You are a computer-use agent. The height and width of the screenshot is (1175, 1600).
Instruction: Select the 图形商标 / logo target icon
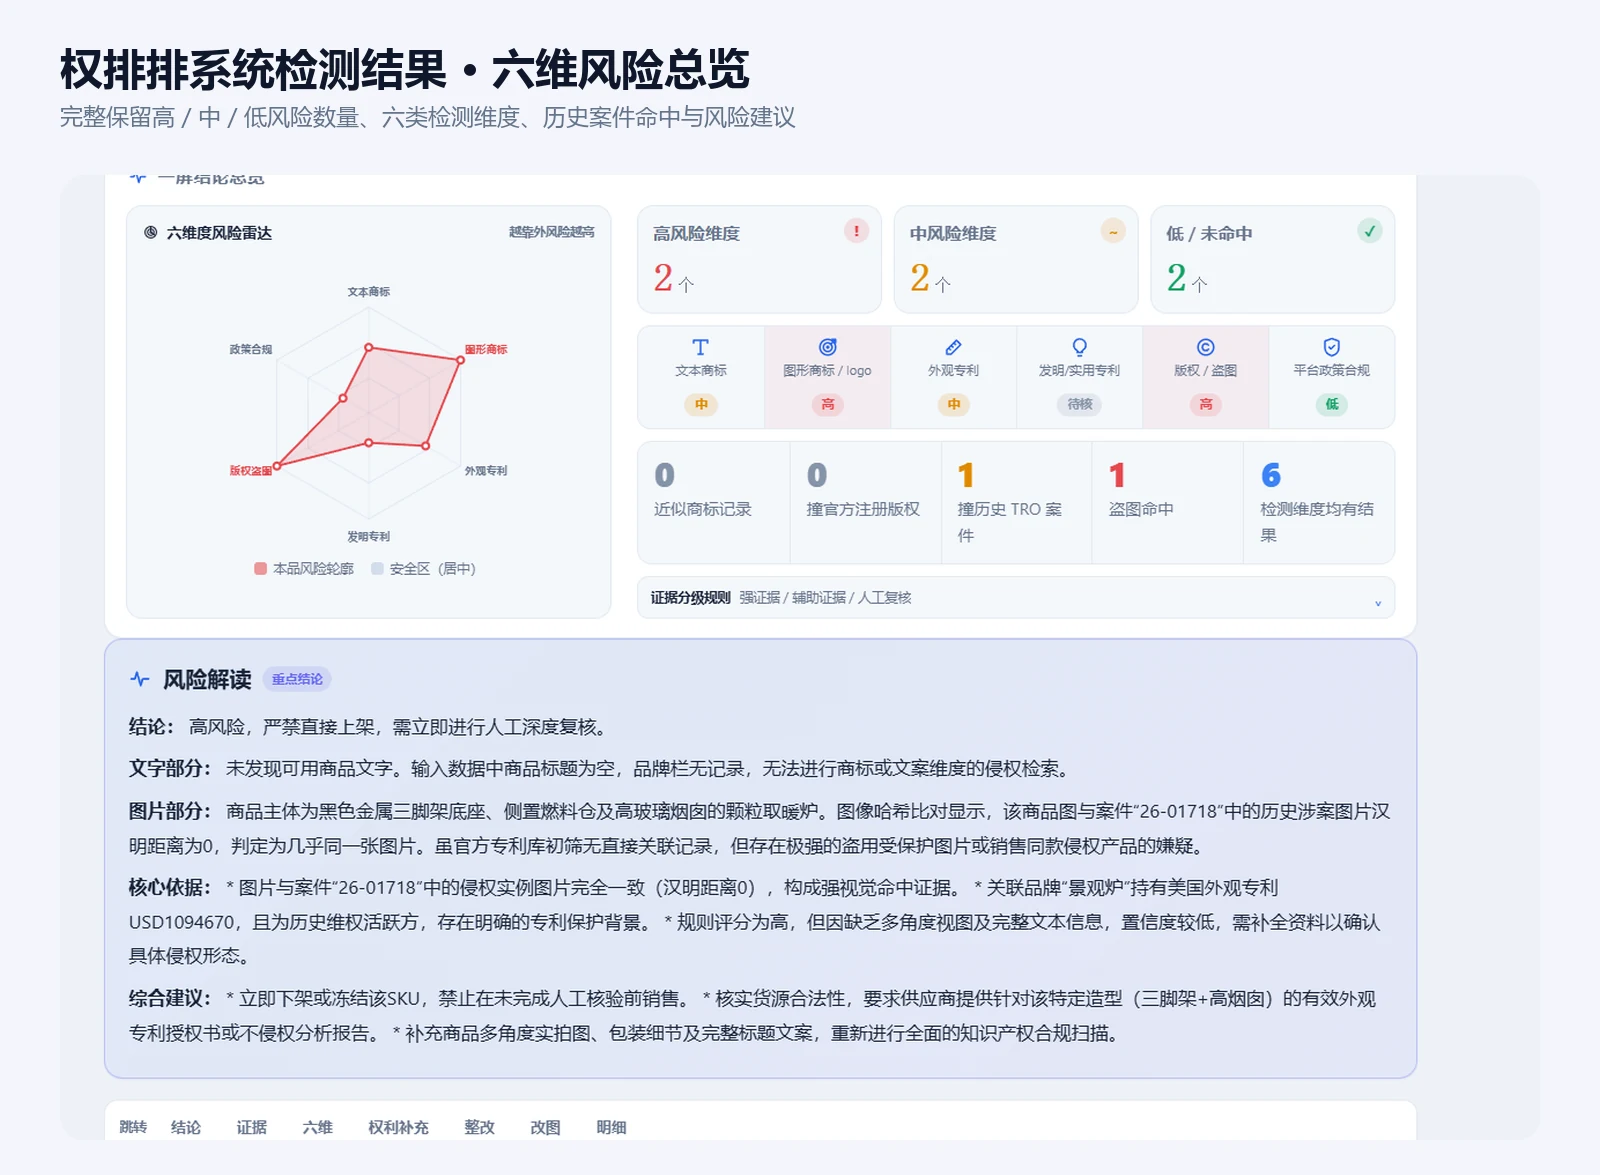pyautogui.click(x=828, y=347)
